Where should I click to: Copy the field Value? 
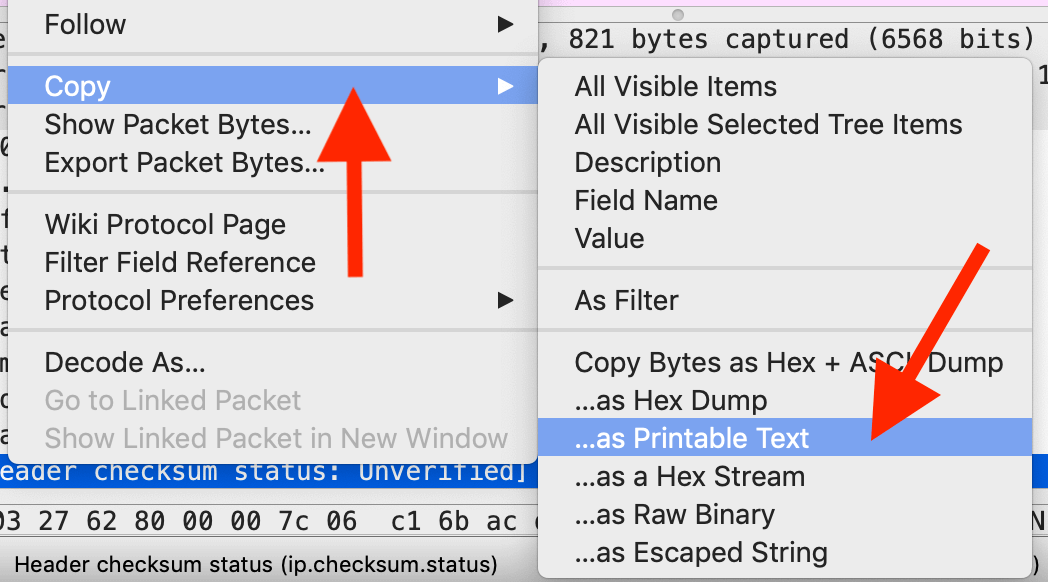click(x=609, y=239)
